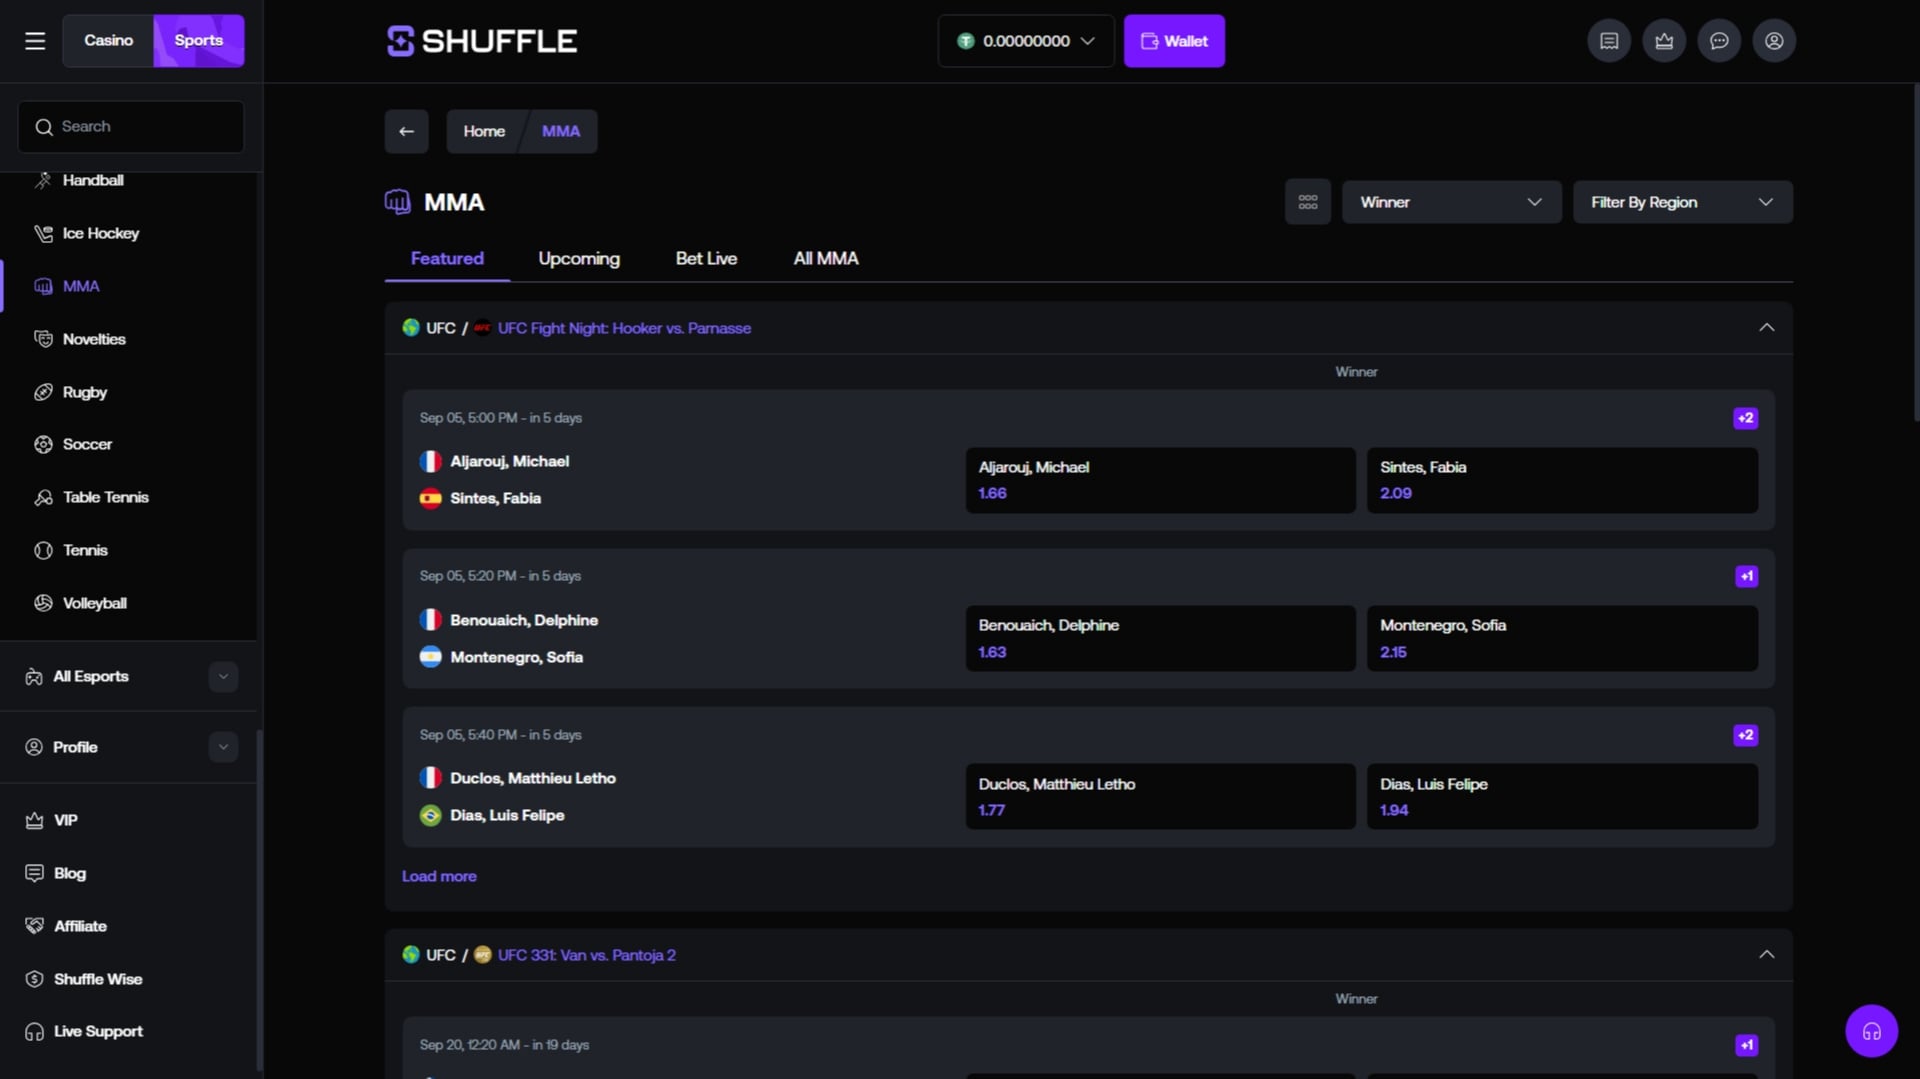The image size is (1920, 1079).
Task: Click the search magnifier icon
Action: click(x=44, y=127)
